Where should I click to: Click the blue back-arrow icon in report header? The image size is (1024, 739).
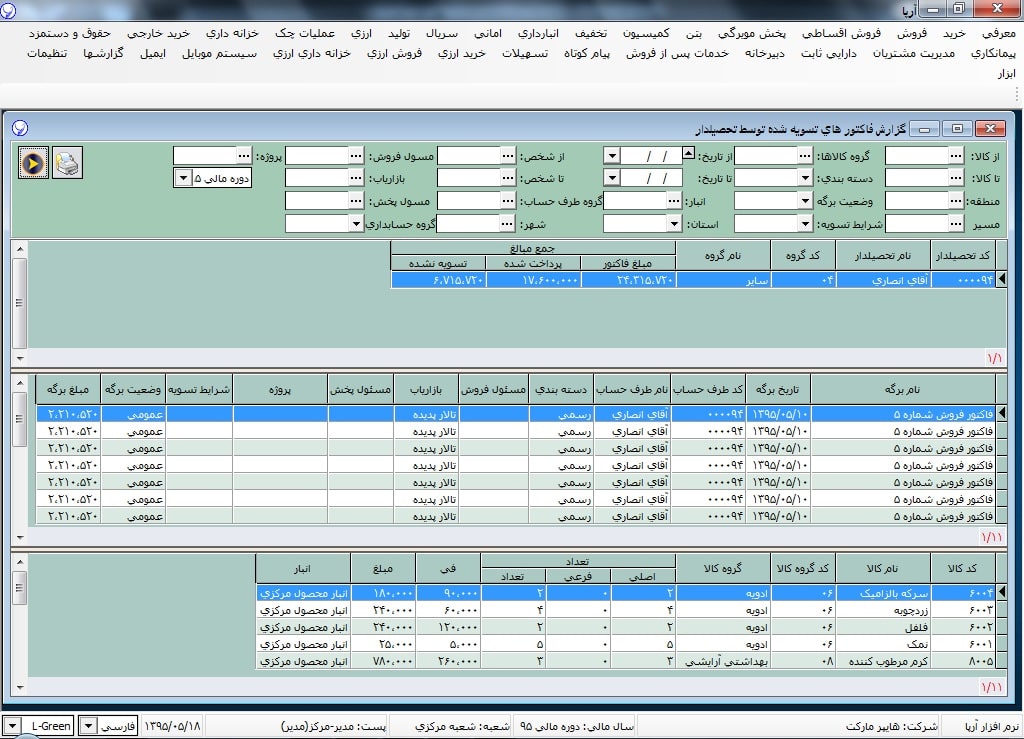point(19,129)
